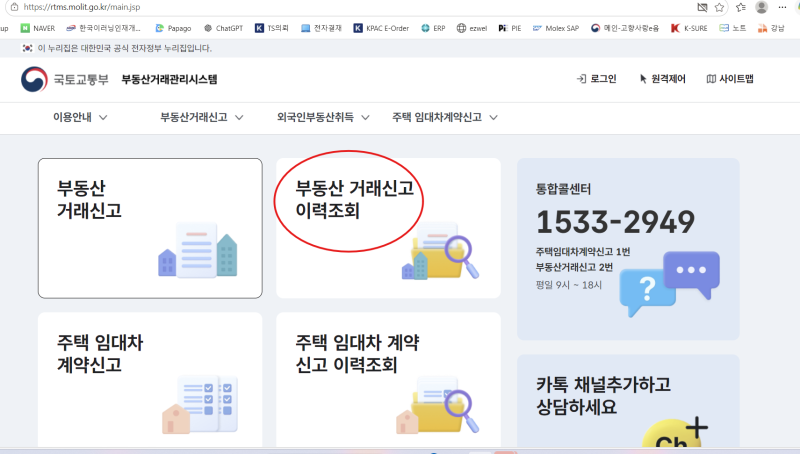Click the official e-government notice text
800x454 pixels.
point(124,48)
